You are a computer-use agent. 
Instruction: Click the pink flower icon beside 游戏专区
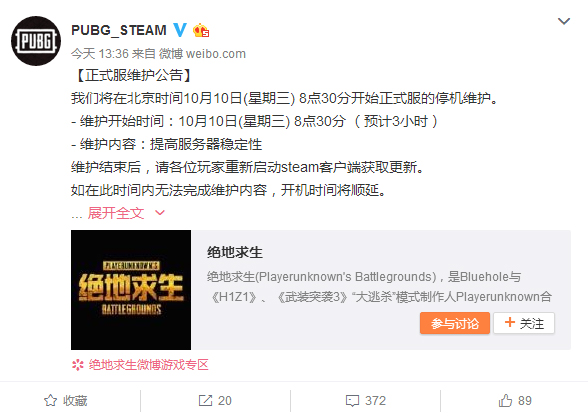point(78,365)
